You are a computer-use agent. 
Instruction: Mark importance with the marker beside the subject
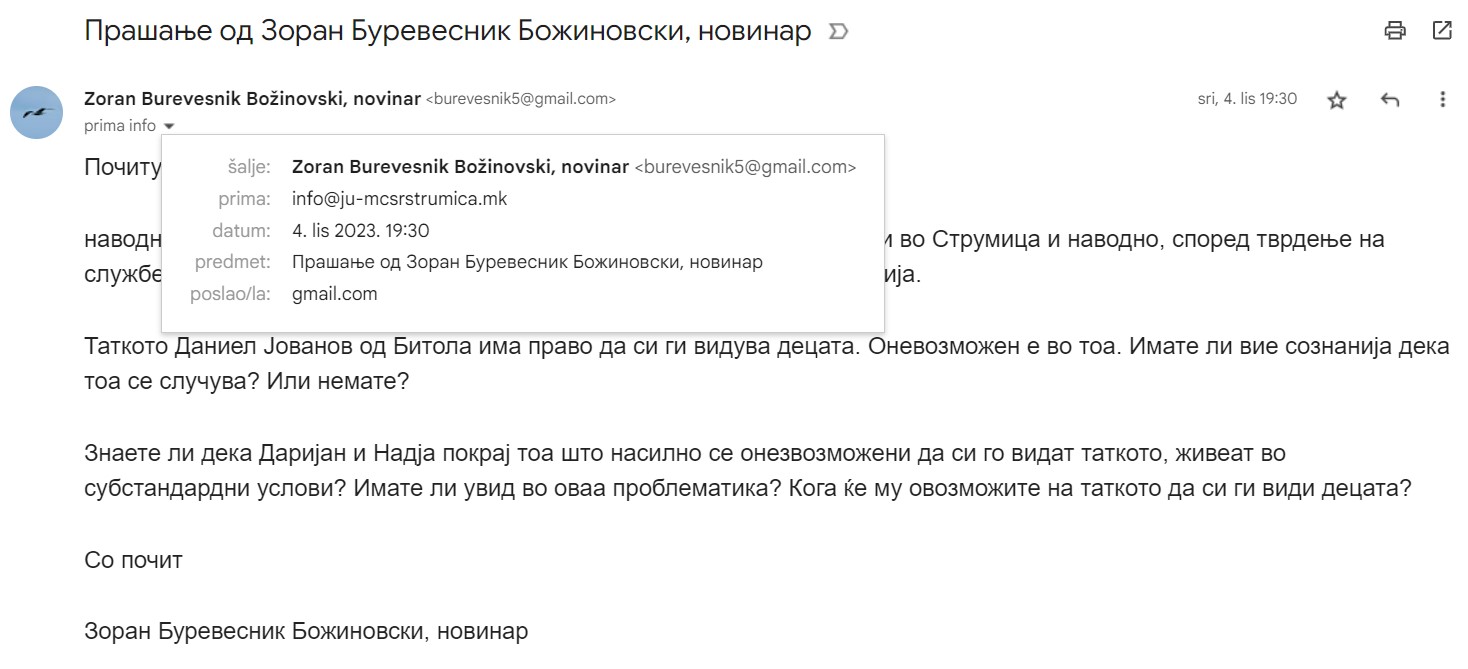click(x=839, y=32)
